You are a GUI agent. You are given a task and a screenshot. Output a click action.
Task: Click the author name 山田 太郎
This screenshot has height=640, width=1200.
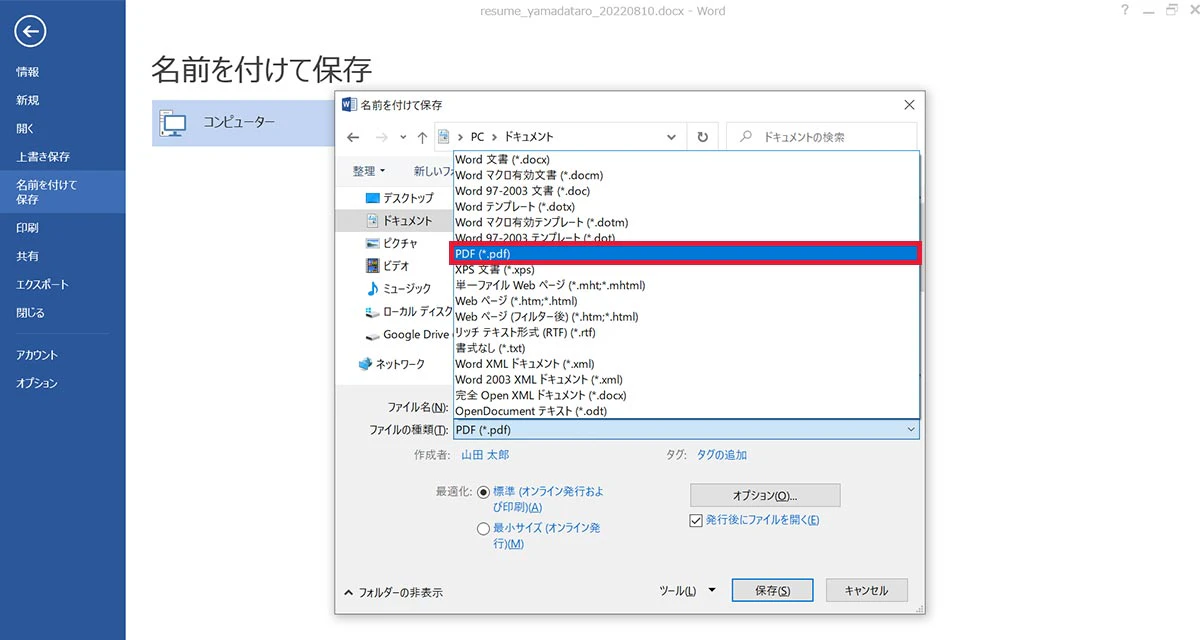[485, 455]
